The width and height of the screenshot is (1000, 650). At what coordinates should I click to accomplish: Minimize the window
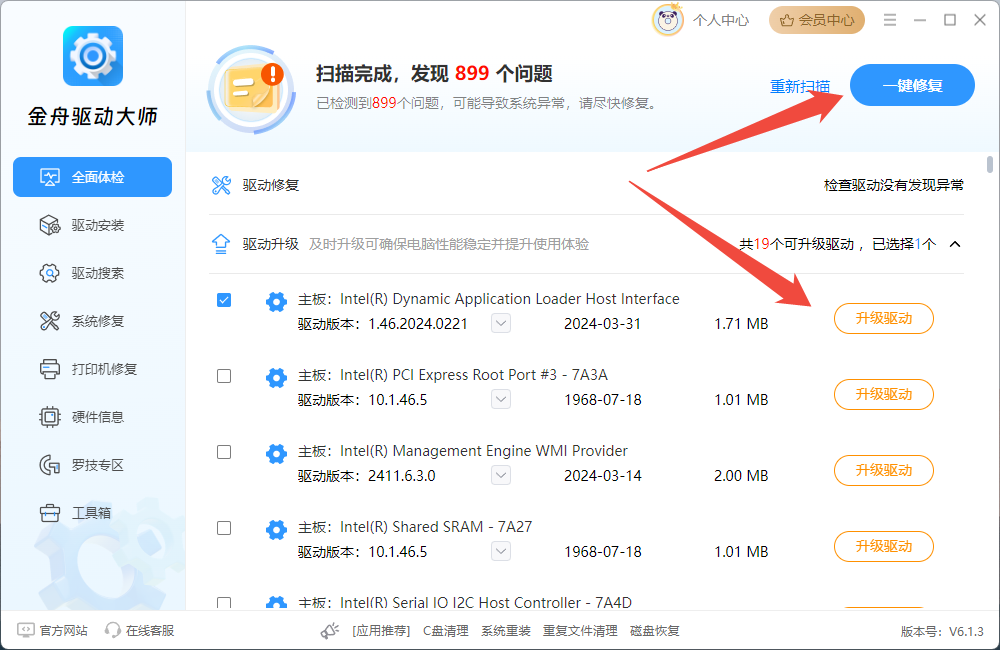click(920, 20)
